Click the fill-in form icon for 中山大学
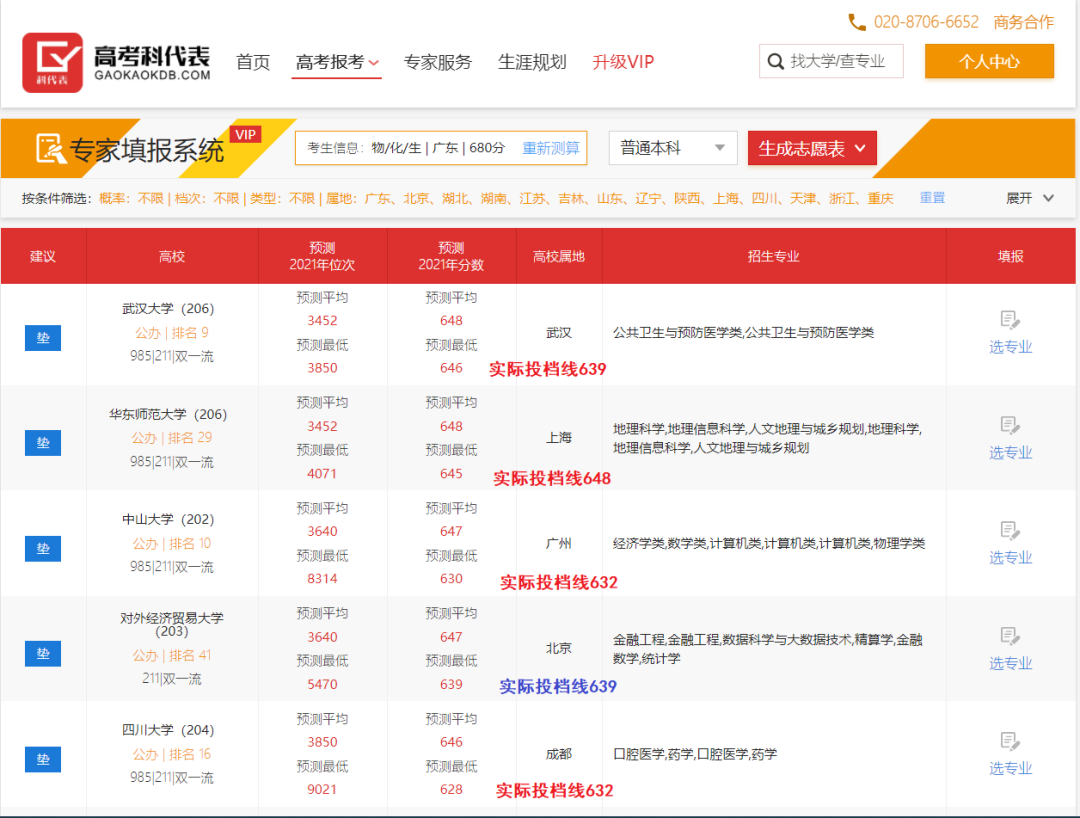The image size is (1080, 818). [x=1010, y=531]
